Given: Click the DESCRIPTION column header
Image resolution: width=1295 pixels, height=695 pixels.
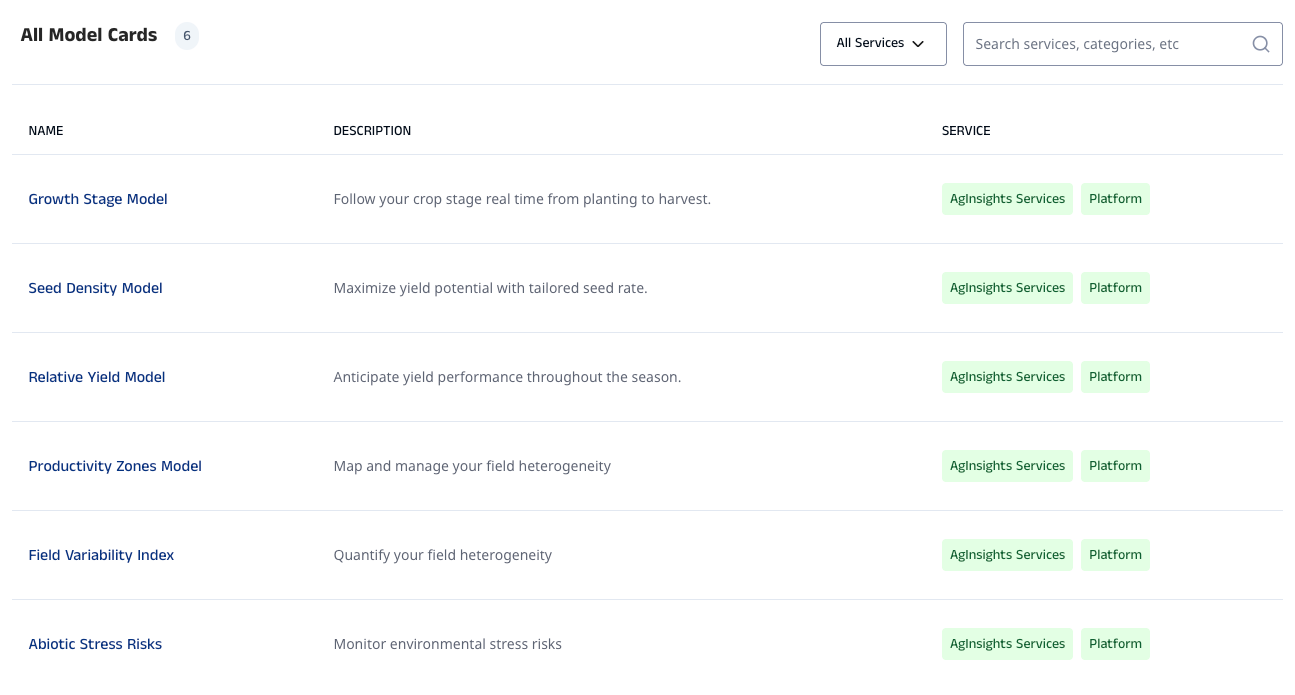Looking at the screenshot, I should pos(372,131).
